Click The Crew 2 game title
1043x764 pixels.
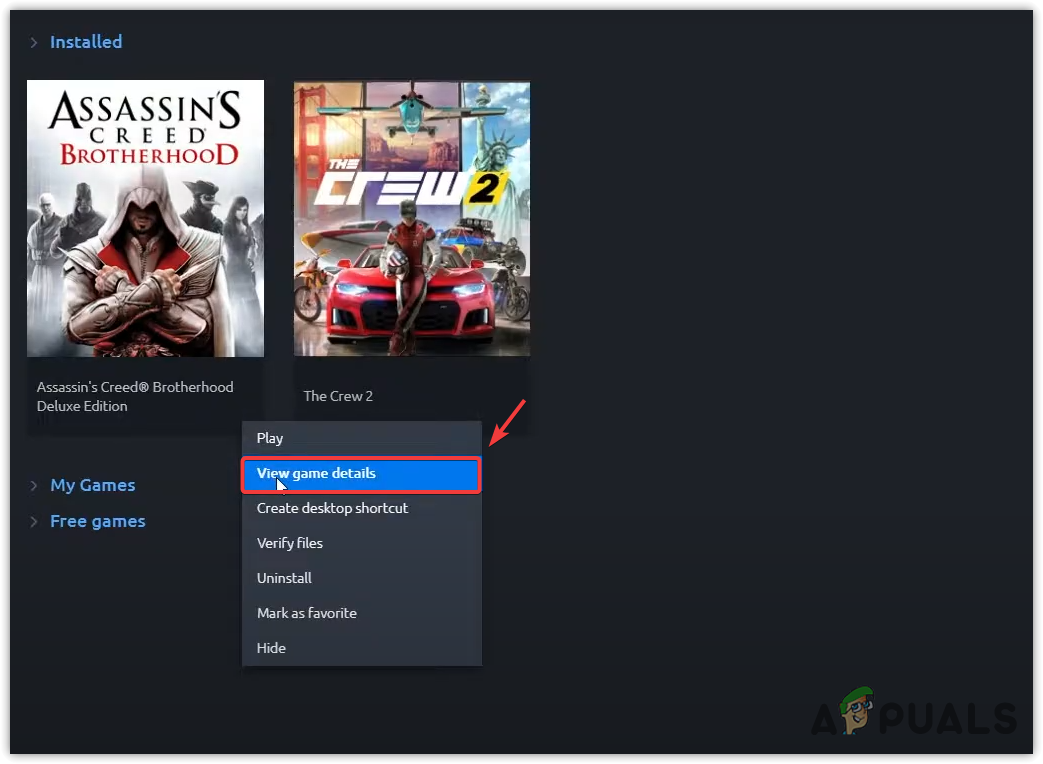click(x=338, y=396)
